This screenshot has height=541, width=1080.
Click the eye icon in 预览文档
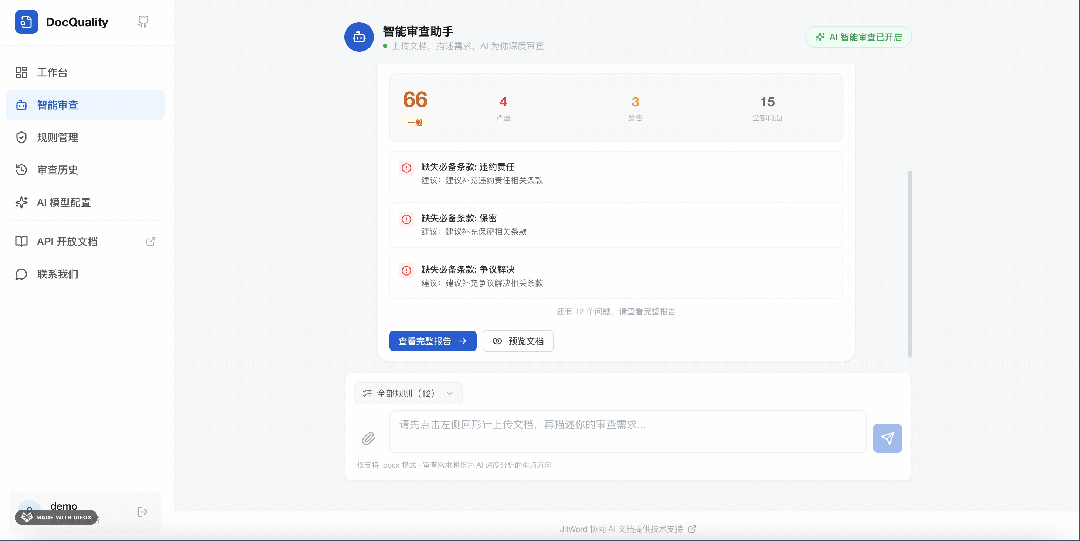497,341
